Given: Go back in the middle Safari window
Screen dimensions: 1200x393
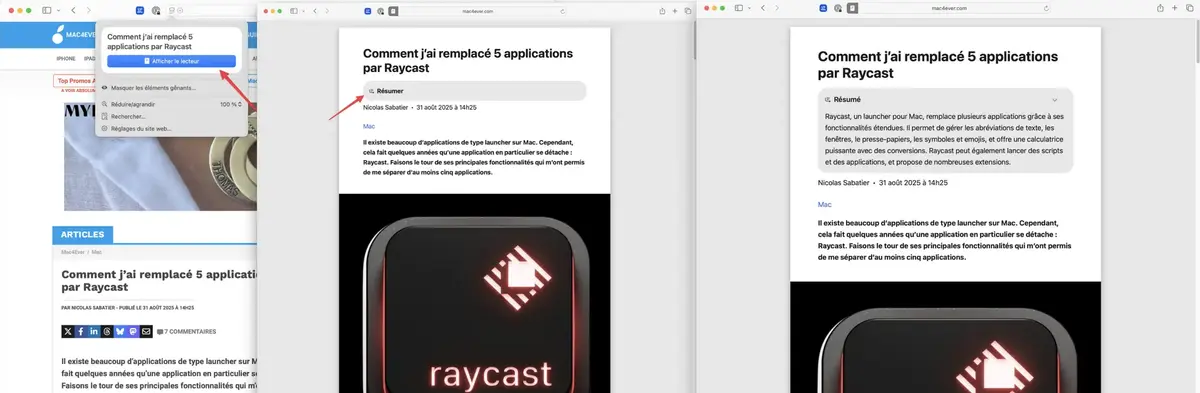Looking at the screenshot, I should click(x=315, y=11).
